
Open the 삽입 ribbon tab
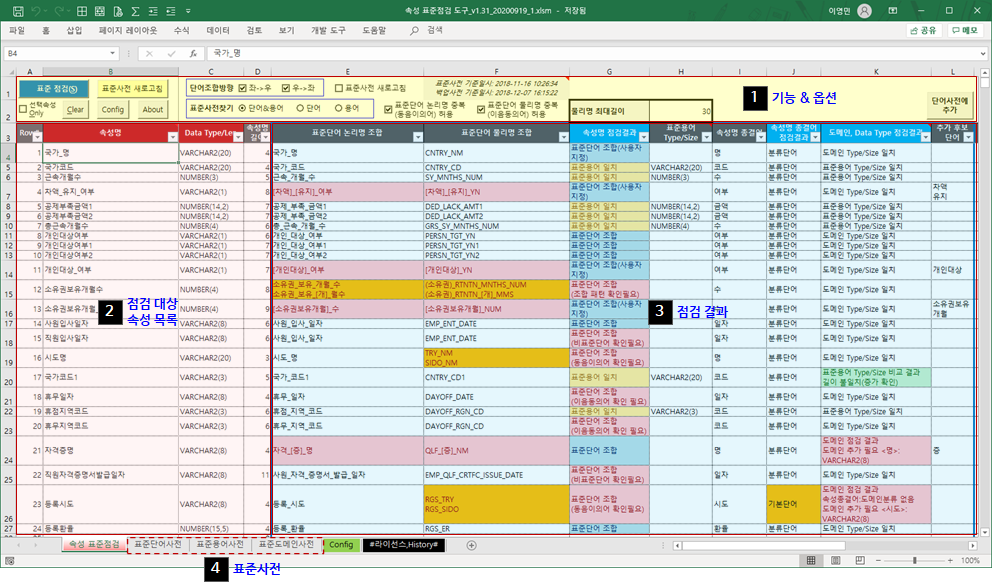pos(75,30)
